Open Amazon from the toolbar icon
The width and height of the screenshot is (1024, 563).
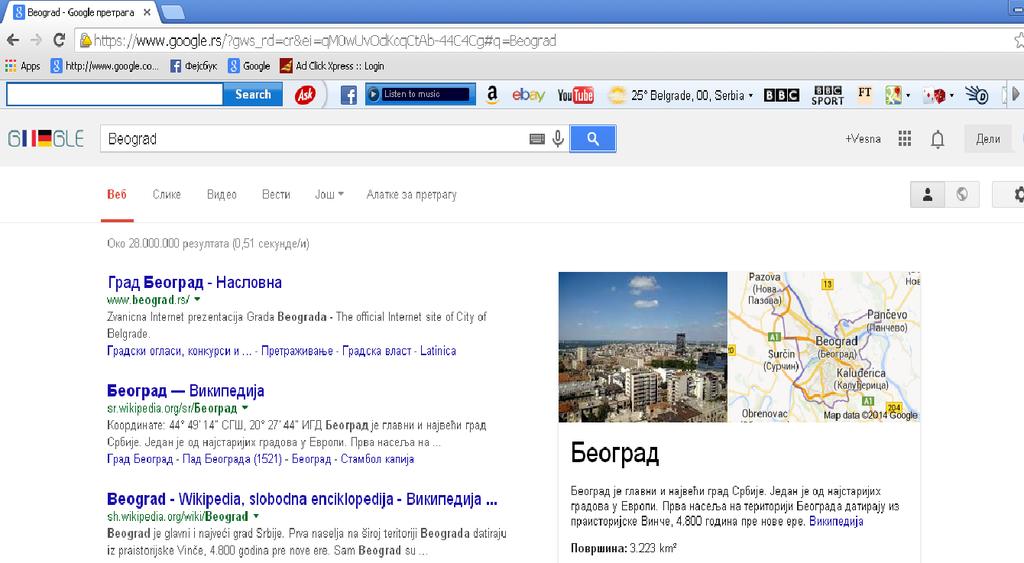tap(492, 95)
